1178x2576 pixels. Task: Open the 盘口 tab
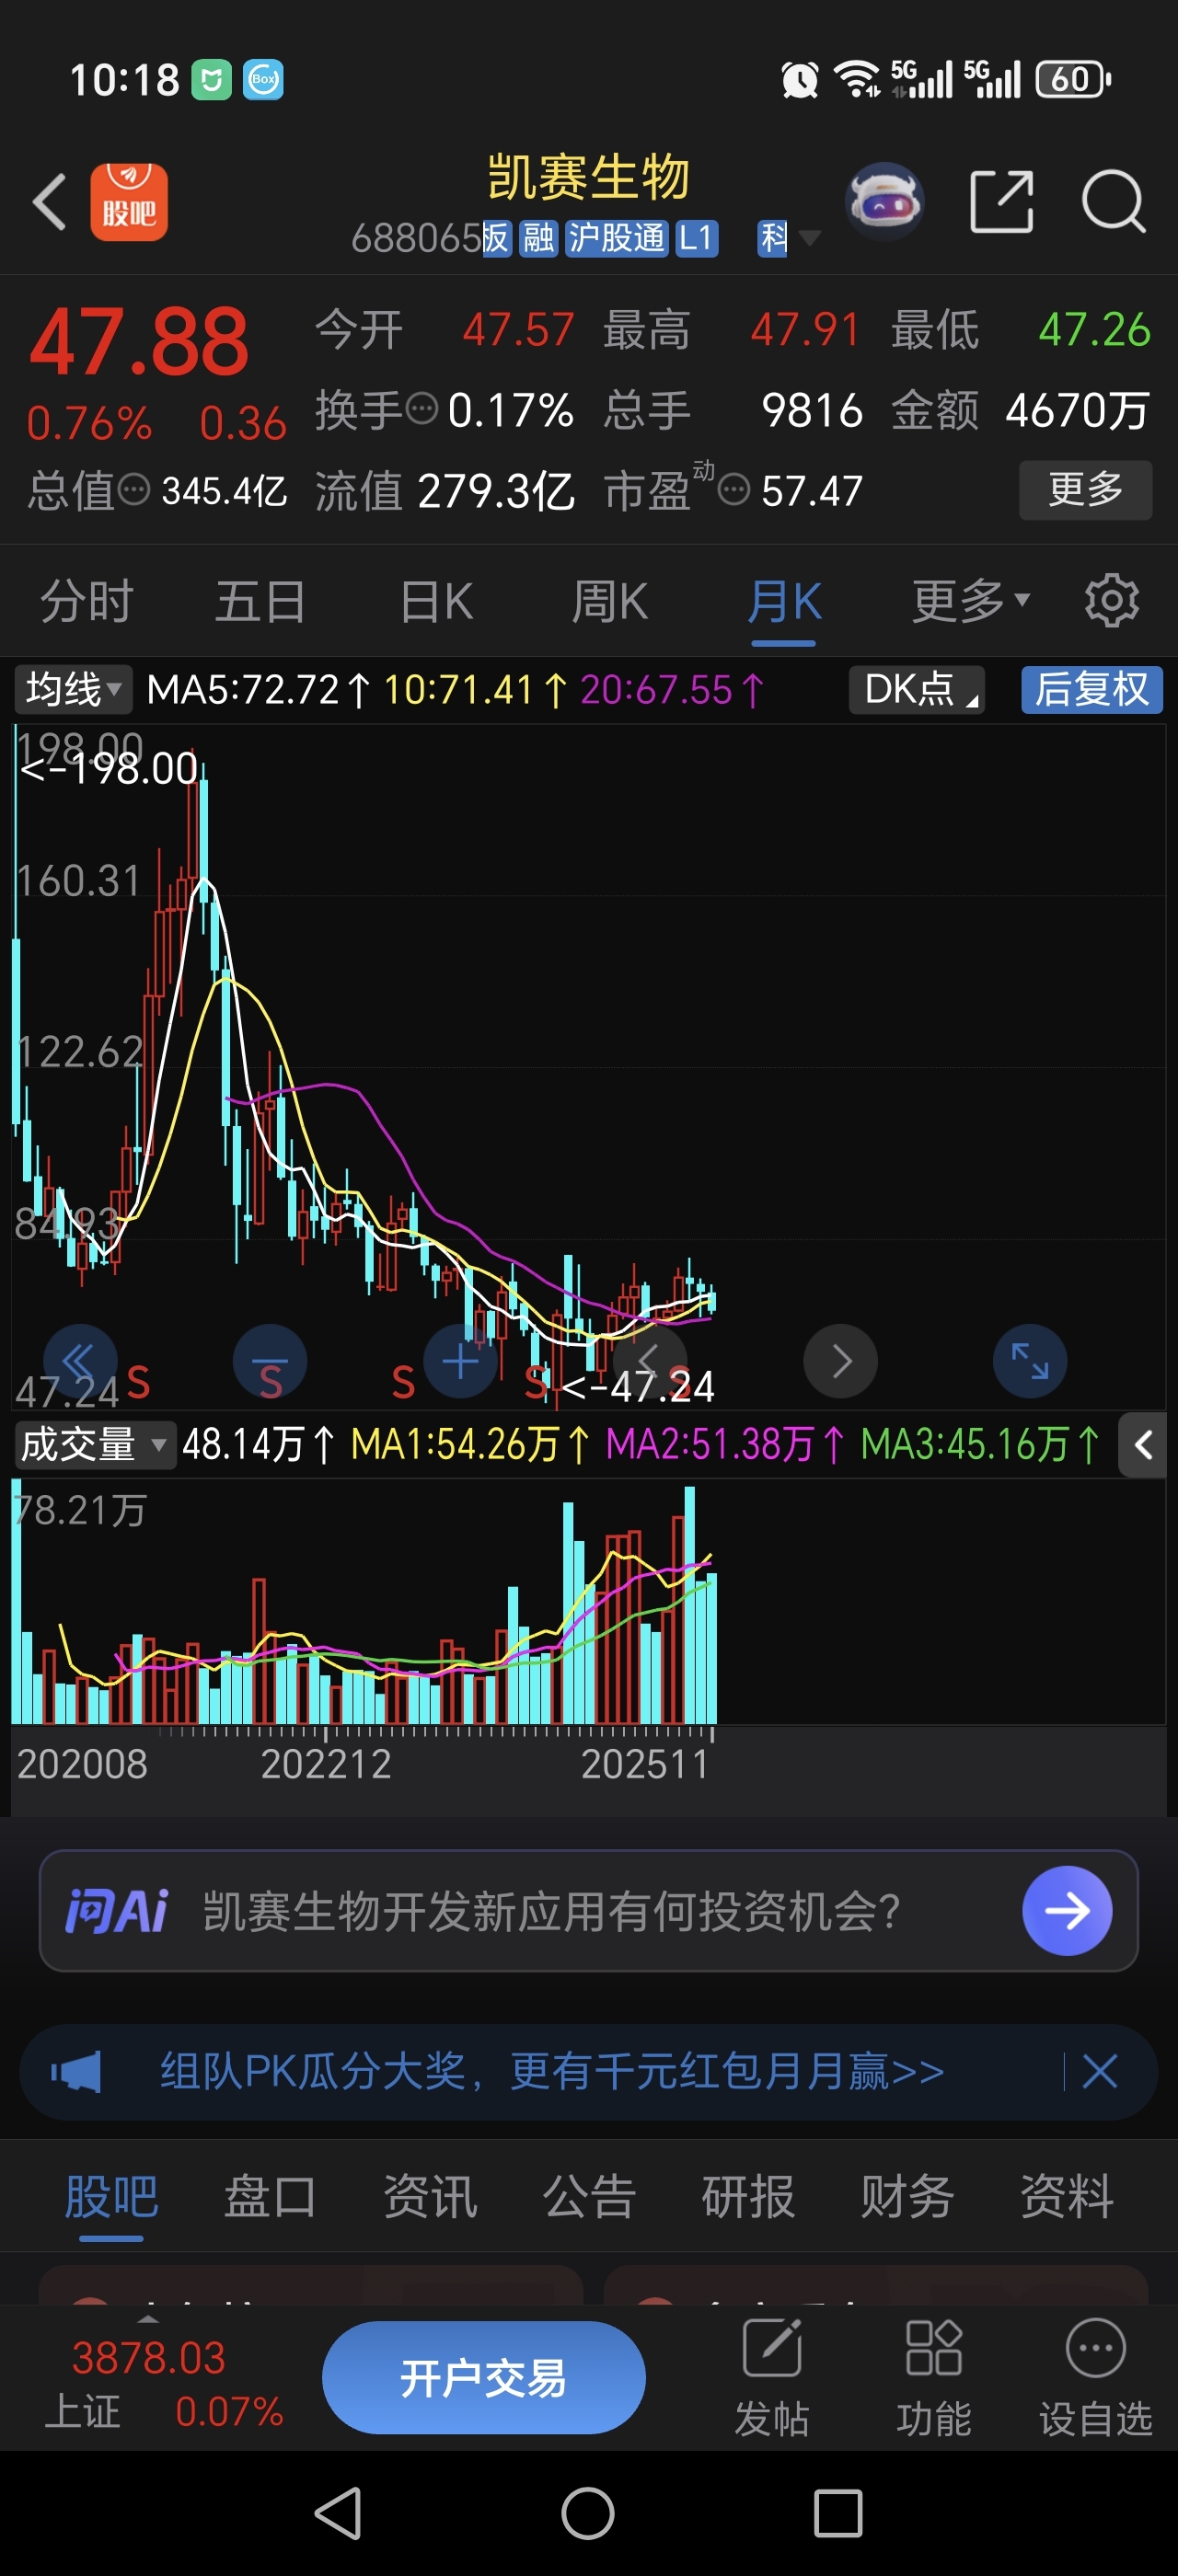tap(270, 2196)
